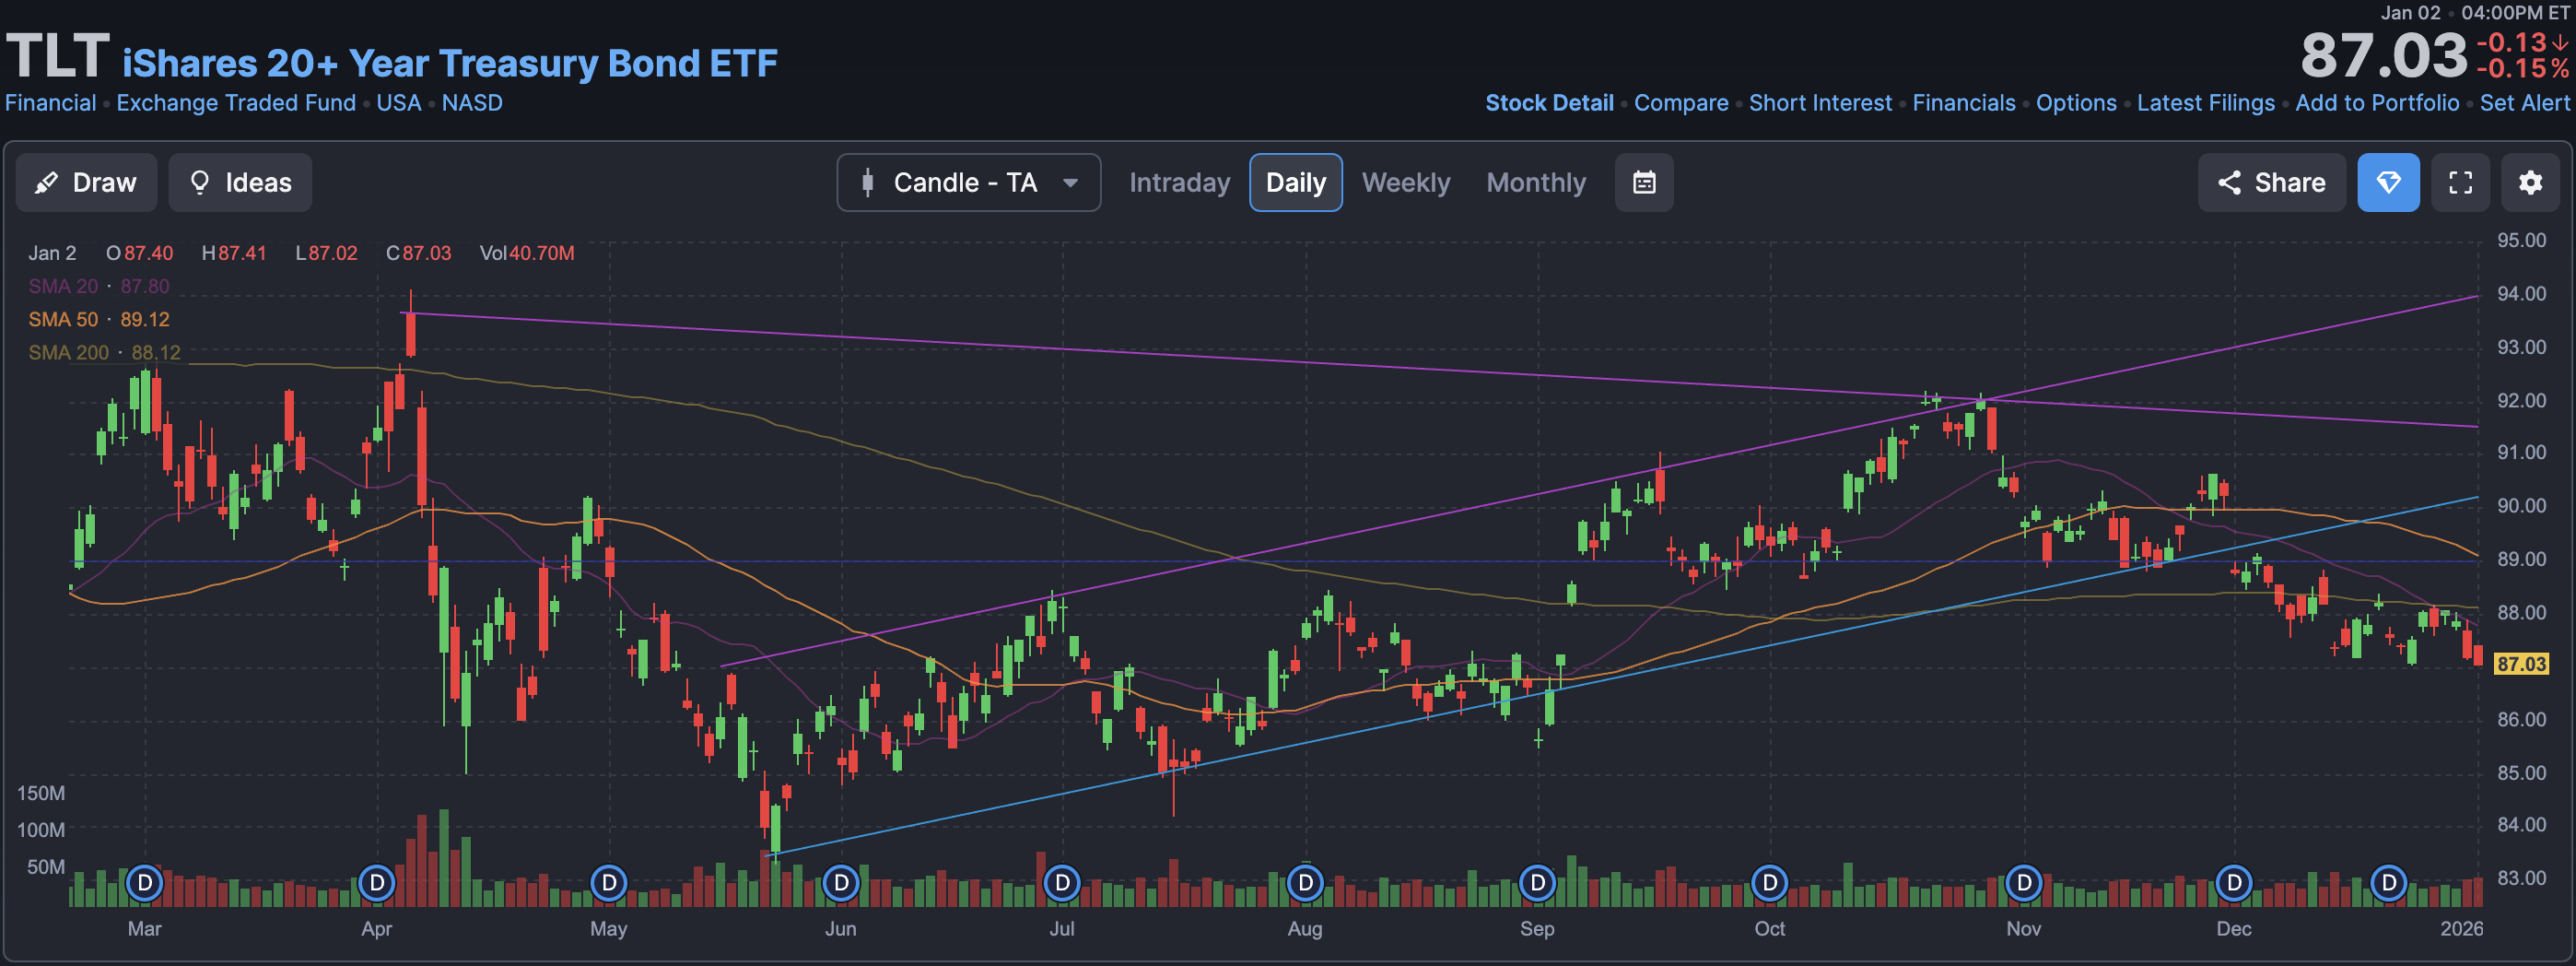Open the Stock Detail link

click(x=1549, y=103)
